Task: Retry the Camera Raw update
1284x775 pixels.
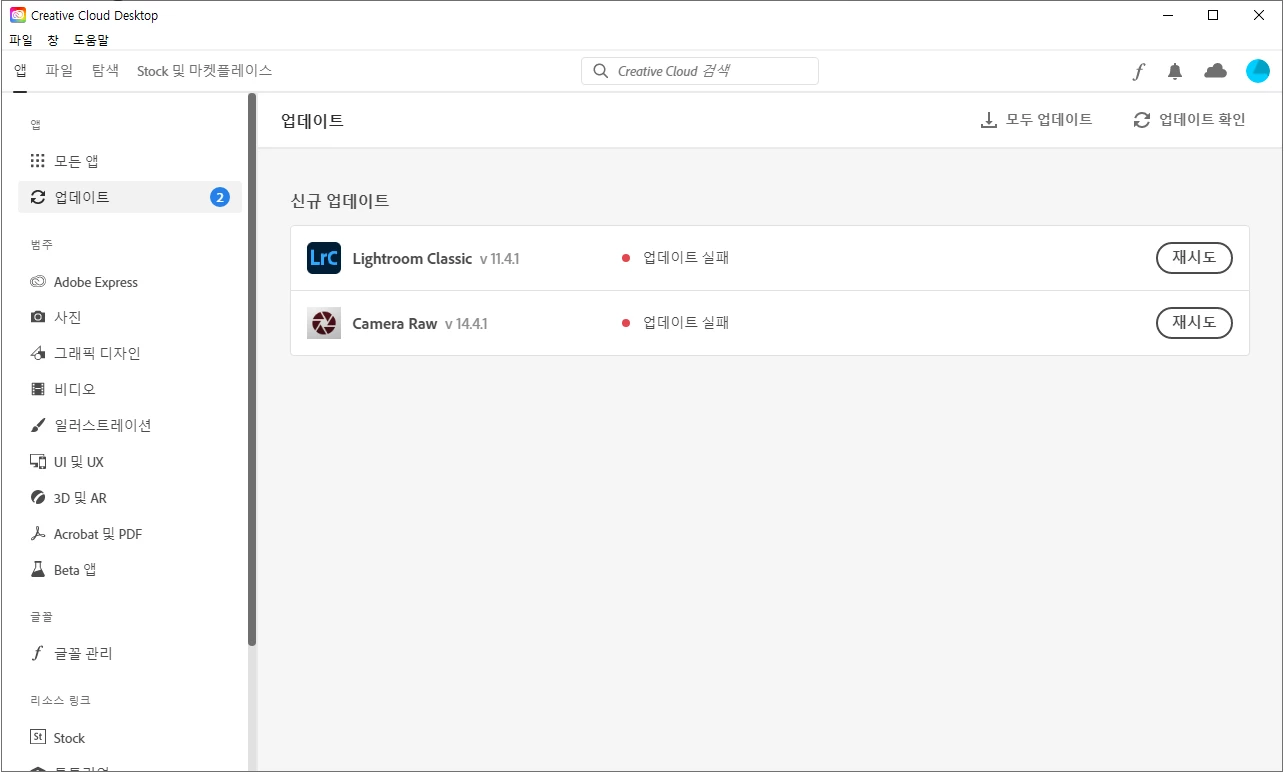Action: pos(1194,323)
